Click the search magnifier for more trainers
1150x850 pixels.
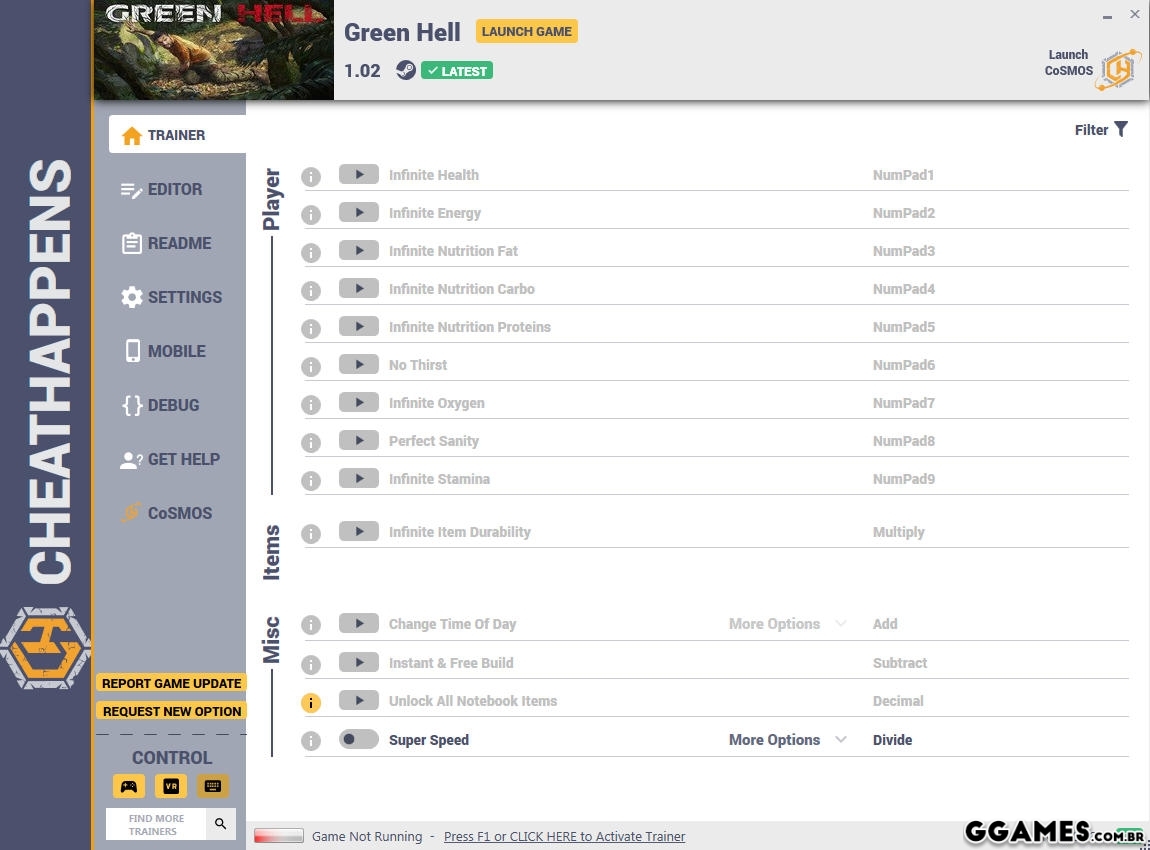pyautogui.click(x=221, y=824)
